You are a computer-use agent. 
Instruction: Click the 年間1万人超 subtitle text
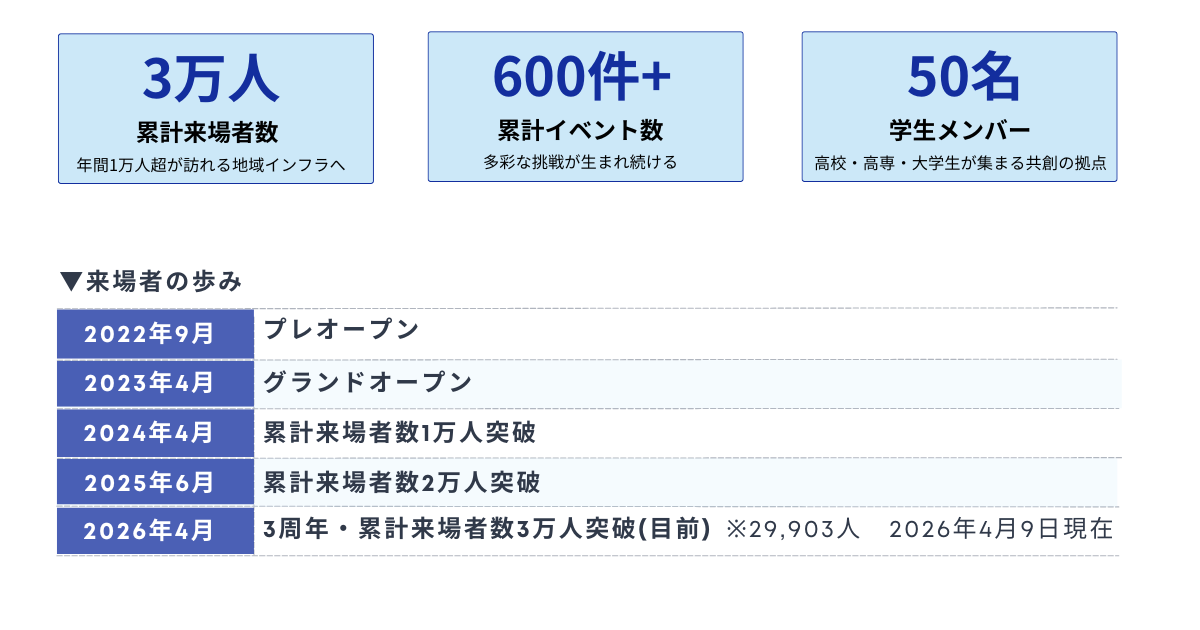coord(211,163)
